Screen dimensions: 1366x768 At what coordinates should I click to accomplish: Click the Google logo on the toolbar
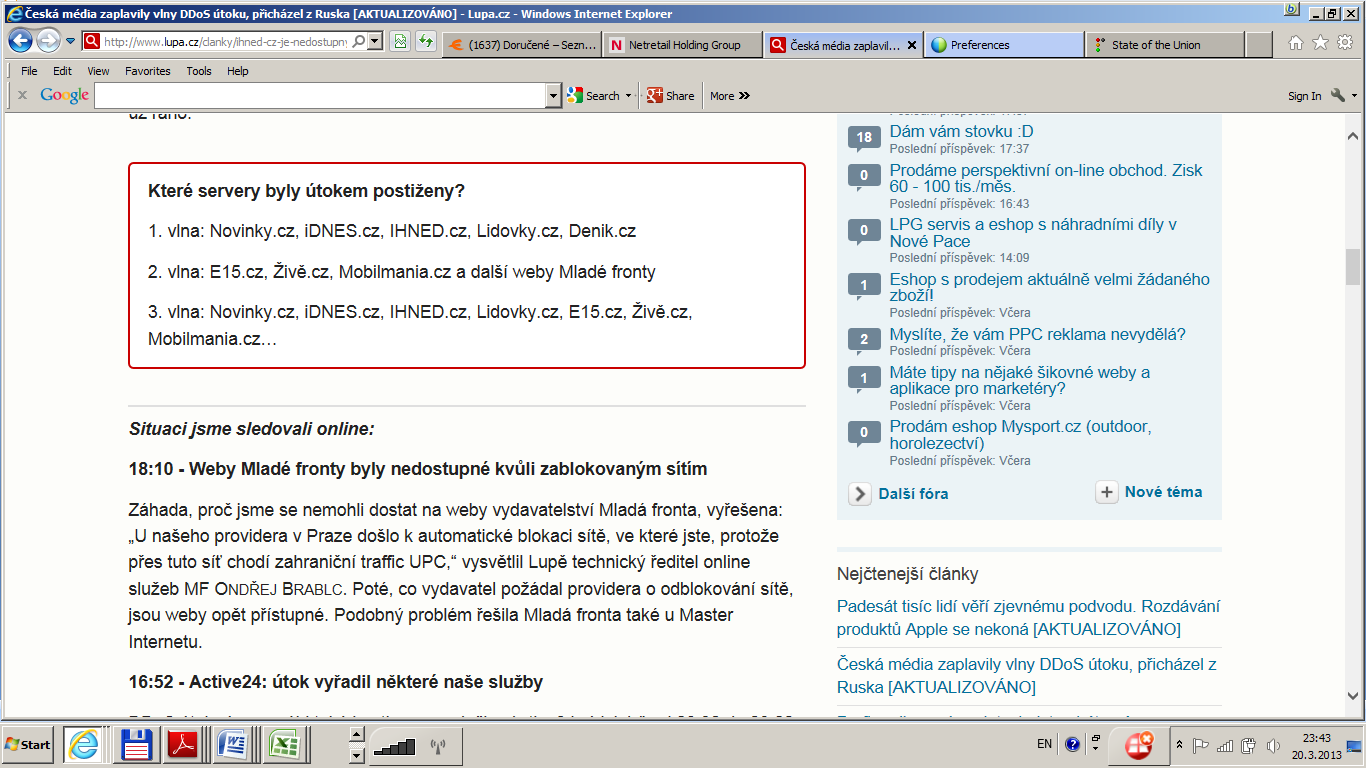click(65, 95)
